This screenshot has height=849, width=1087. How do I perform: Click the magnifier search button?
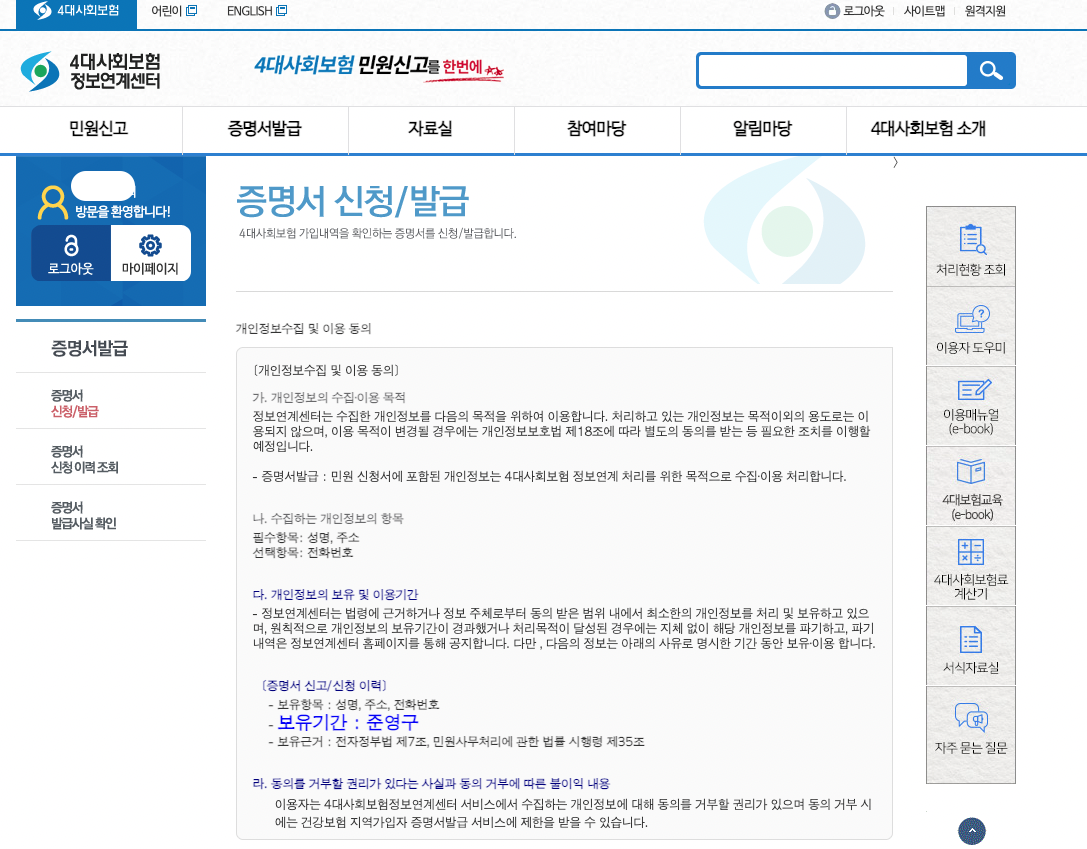coord(991,70)
